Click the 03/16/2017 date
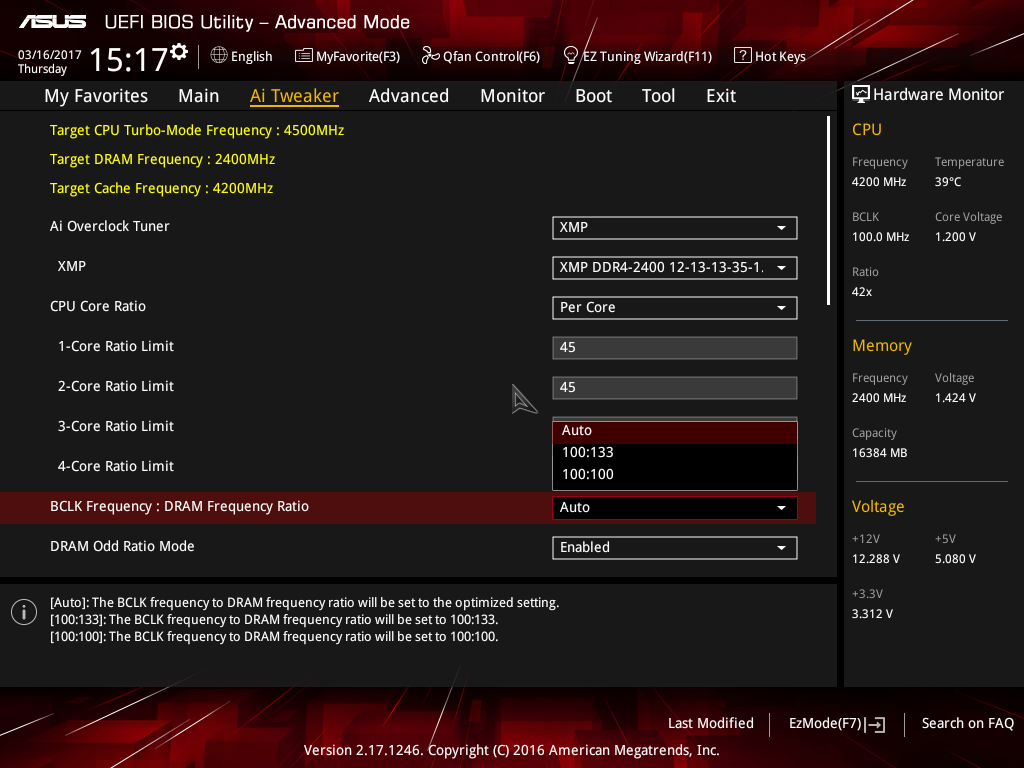The image size is (1024, 768). pos(50,55)
